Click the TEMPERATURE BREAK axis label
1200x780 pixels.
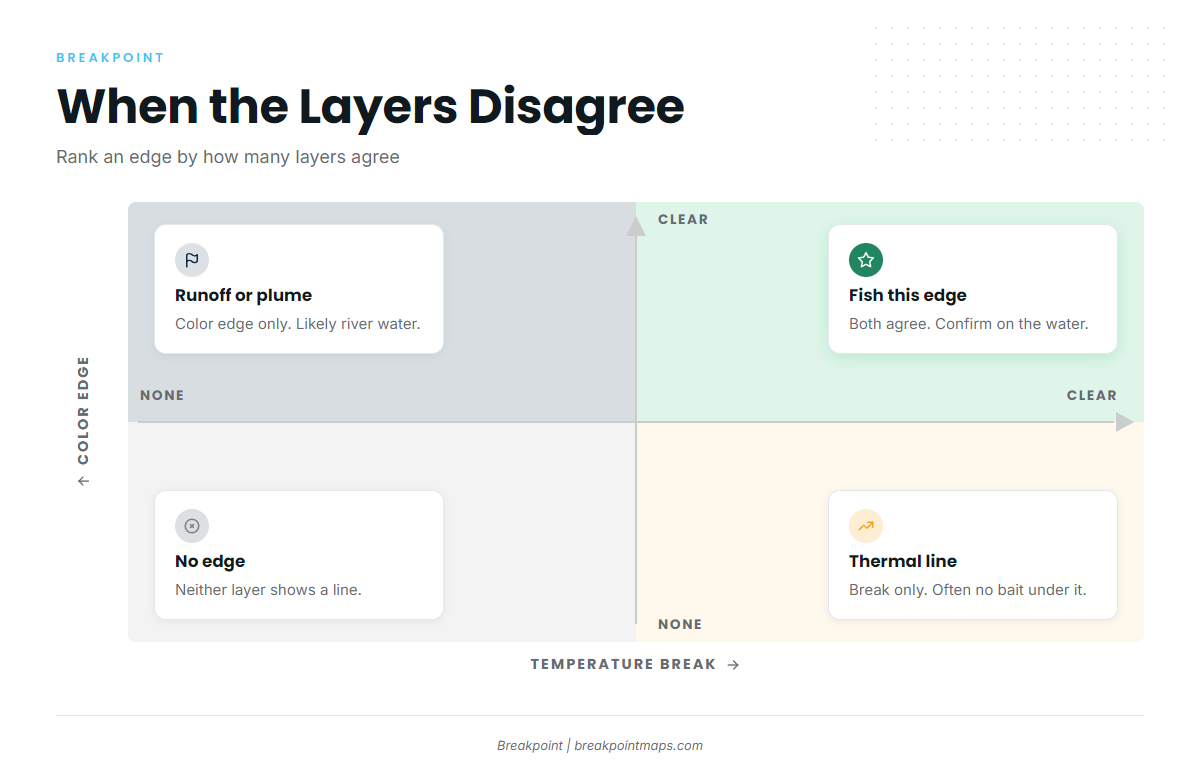coord(623,664)
